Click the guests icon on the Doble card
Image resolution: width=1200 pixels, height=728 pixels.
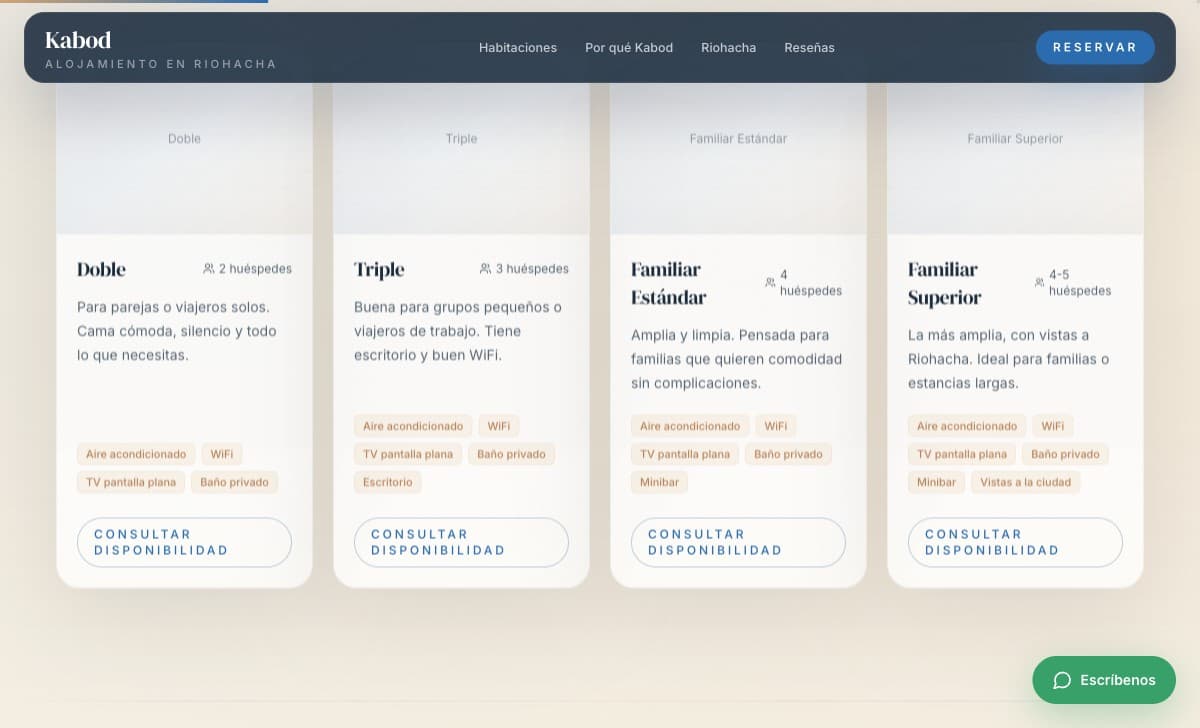click(x=208, y=268)
